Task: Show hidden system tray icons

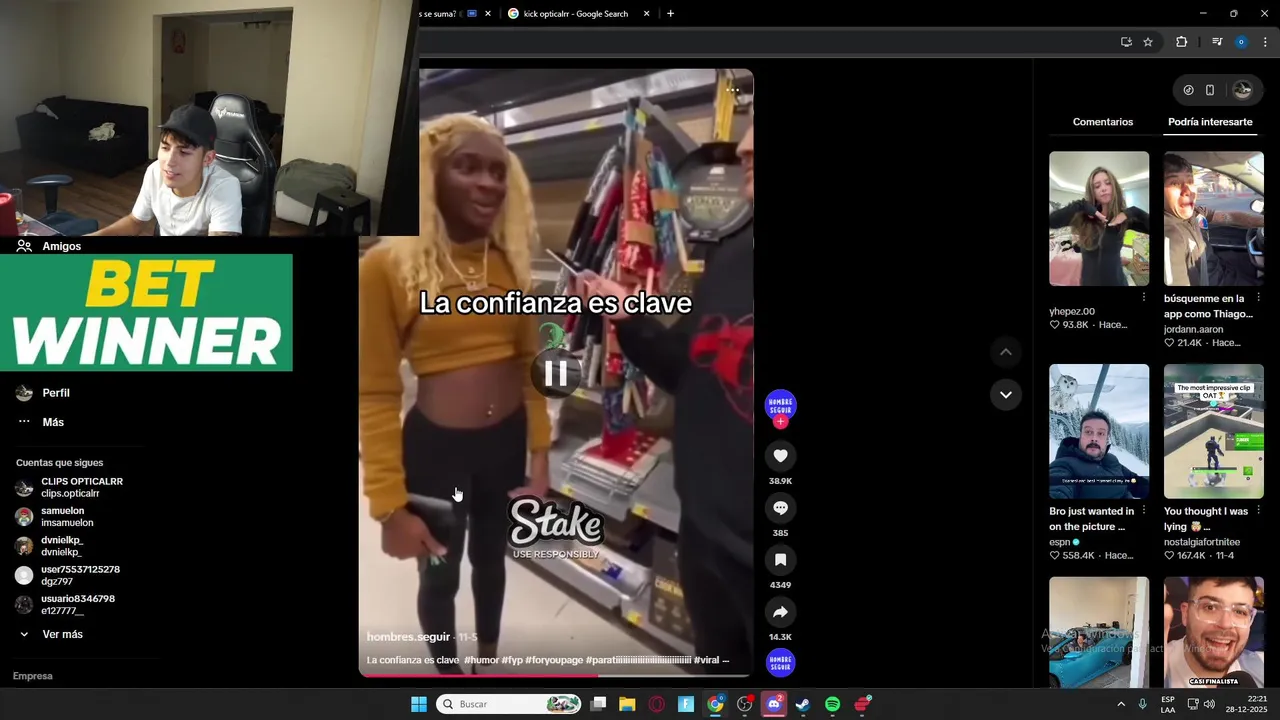Action: [1121, 704]
